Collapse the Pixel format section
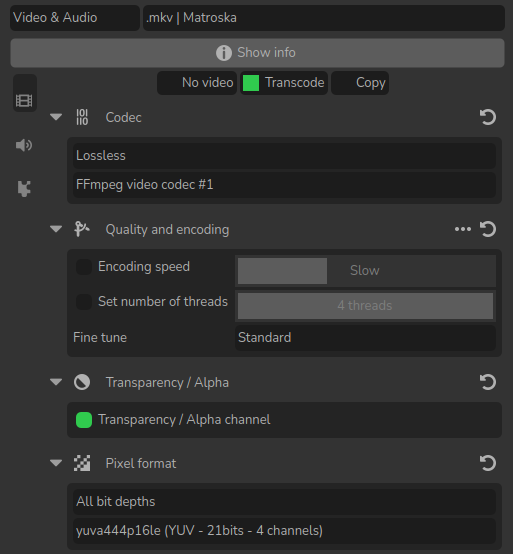 [x=56, y=463]
